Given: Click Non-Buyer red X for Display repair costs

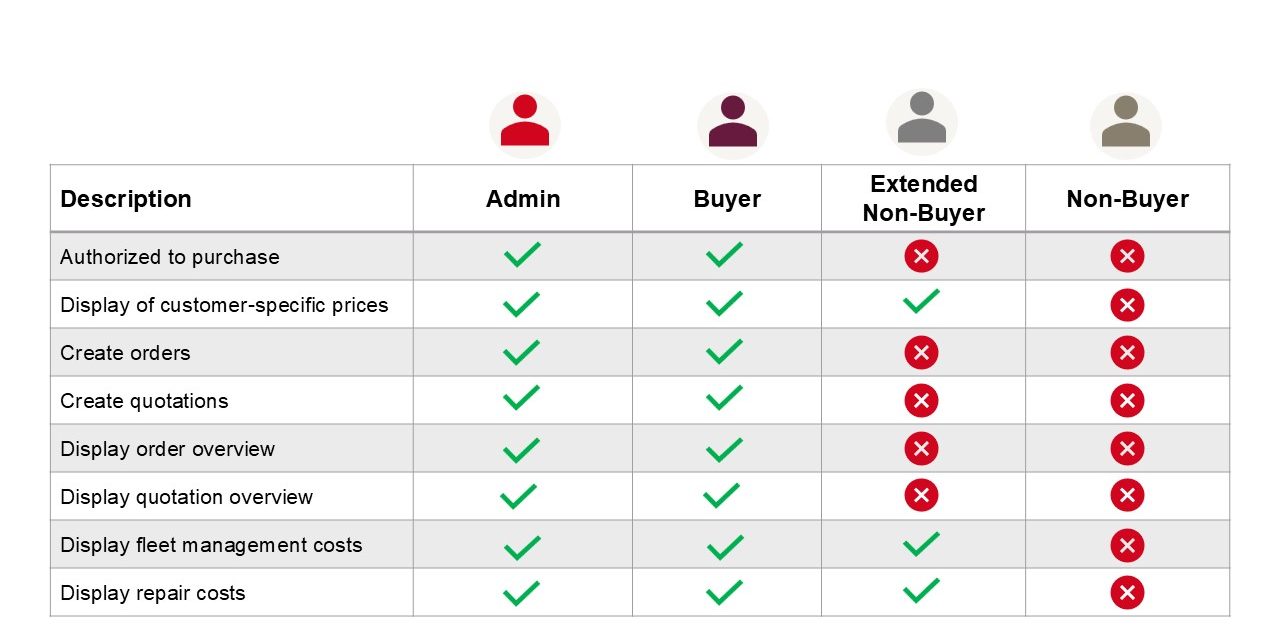Looking at the screenshot, I should click(x=1127, y=593).
